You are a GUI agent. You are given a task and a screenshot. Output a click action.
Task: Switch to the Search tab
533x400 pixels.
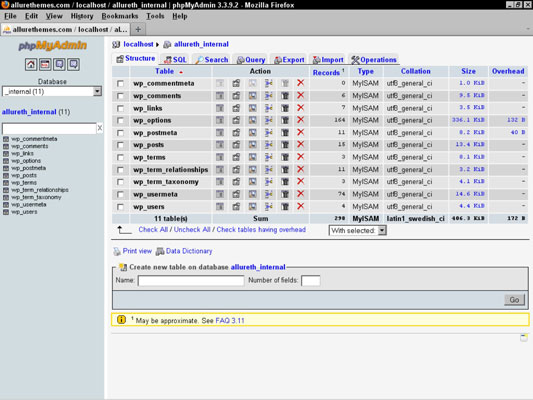[212, 60]
